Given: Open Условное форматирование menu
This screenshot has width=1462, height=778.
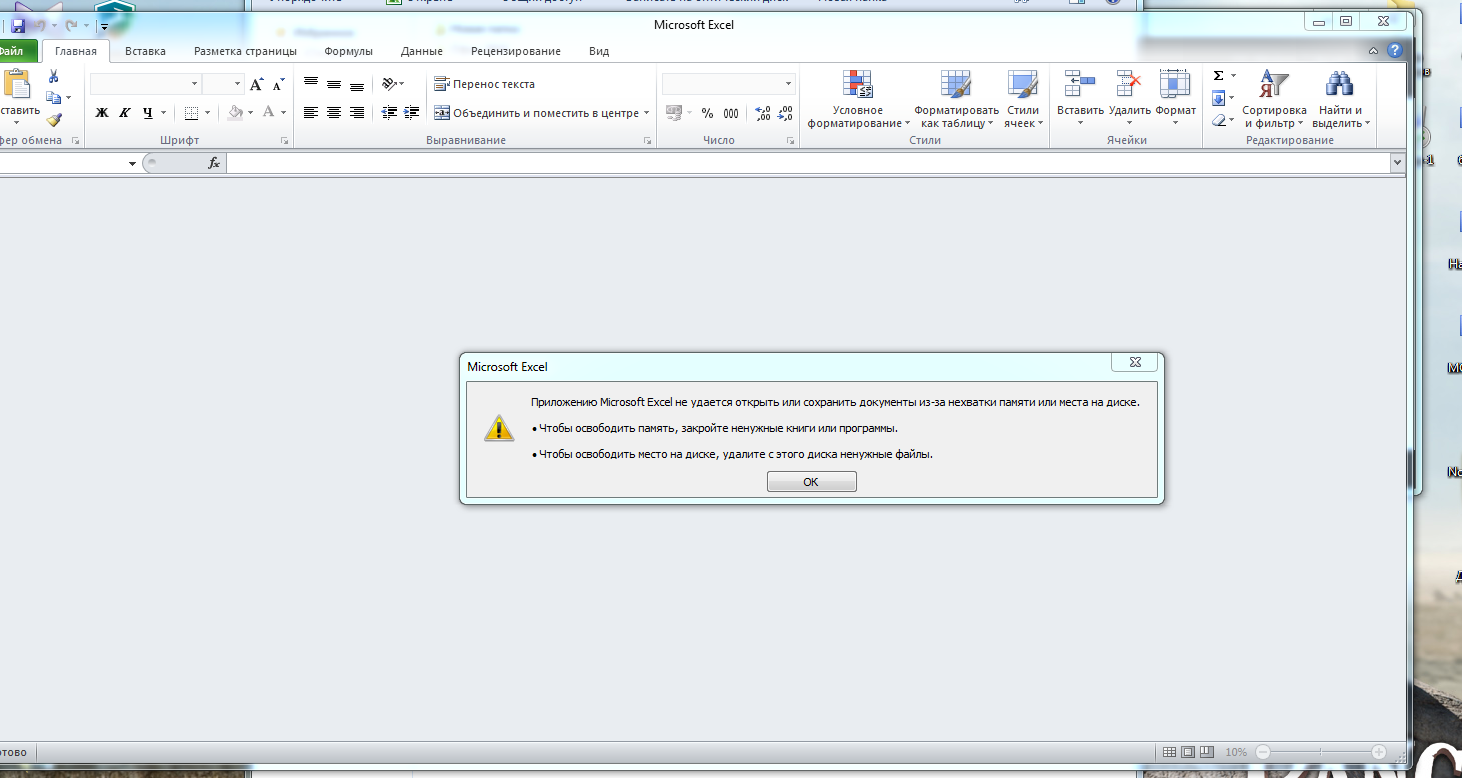Looking at the screenshot, I should (858, 99).
